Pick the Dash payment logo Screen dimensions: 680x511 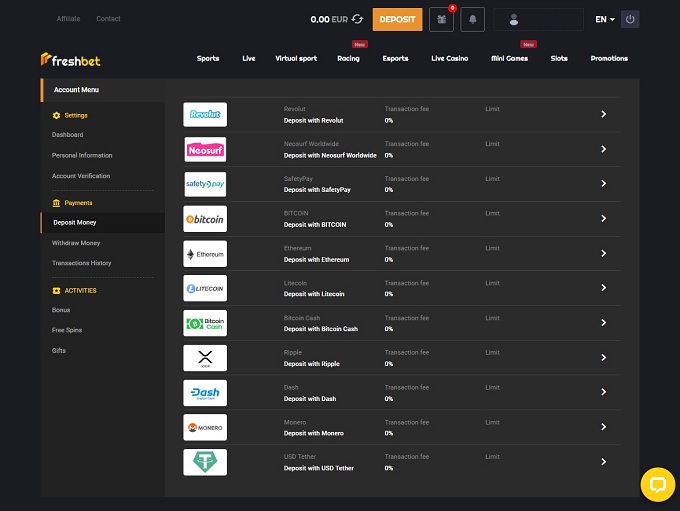tap(205, 393)
